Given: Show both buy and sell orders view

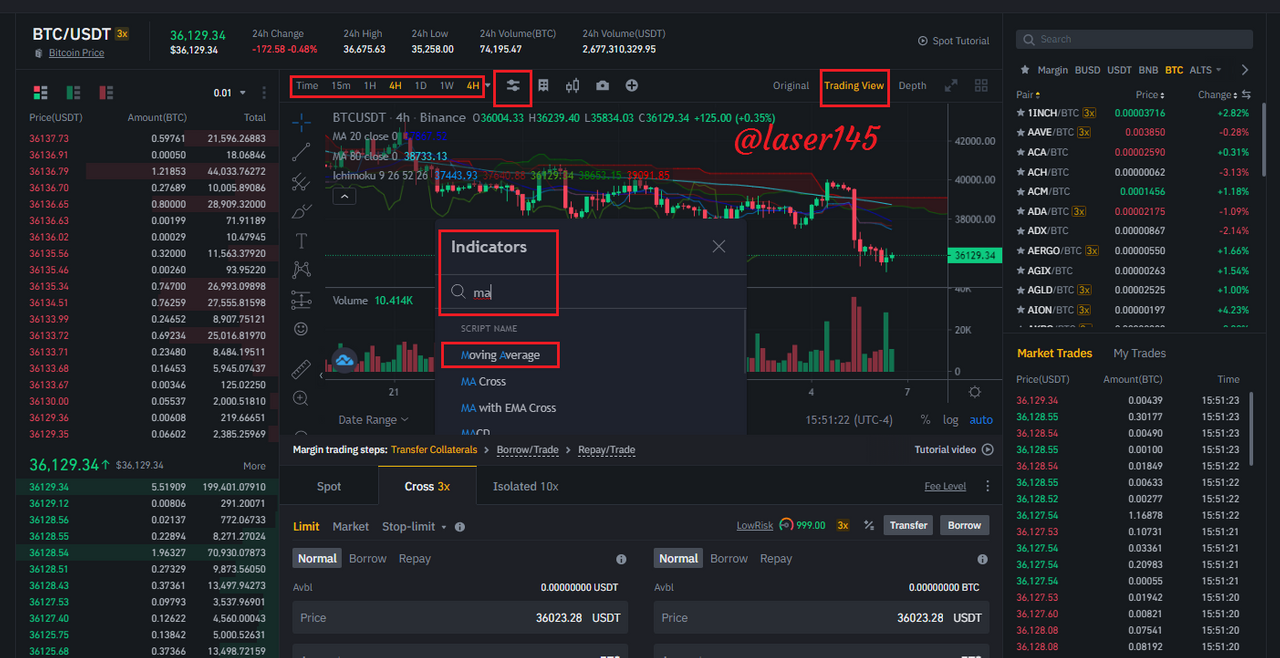Looking at the screenshot, I should (41, 93).
